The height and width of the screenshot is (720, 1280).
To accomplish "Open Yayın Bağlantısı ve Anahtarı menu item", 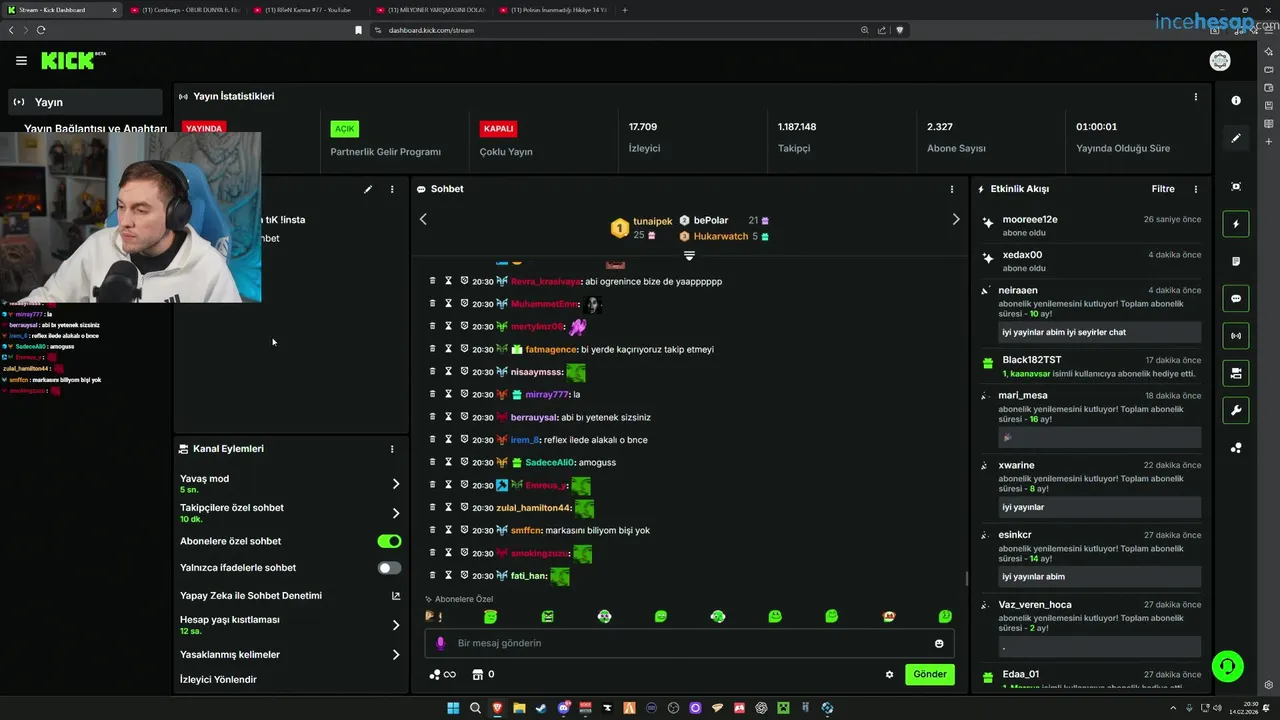I will coord(95,128).
